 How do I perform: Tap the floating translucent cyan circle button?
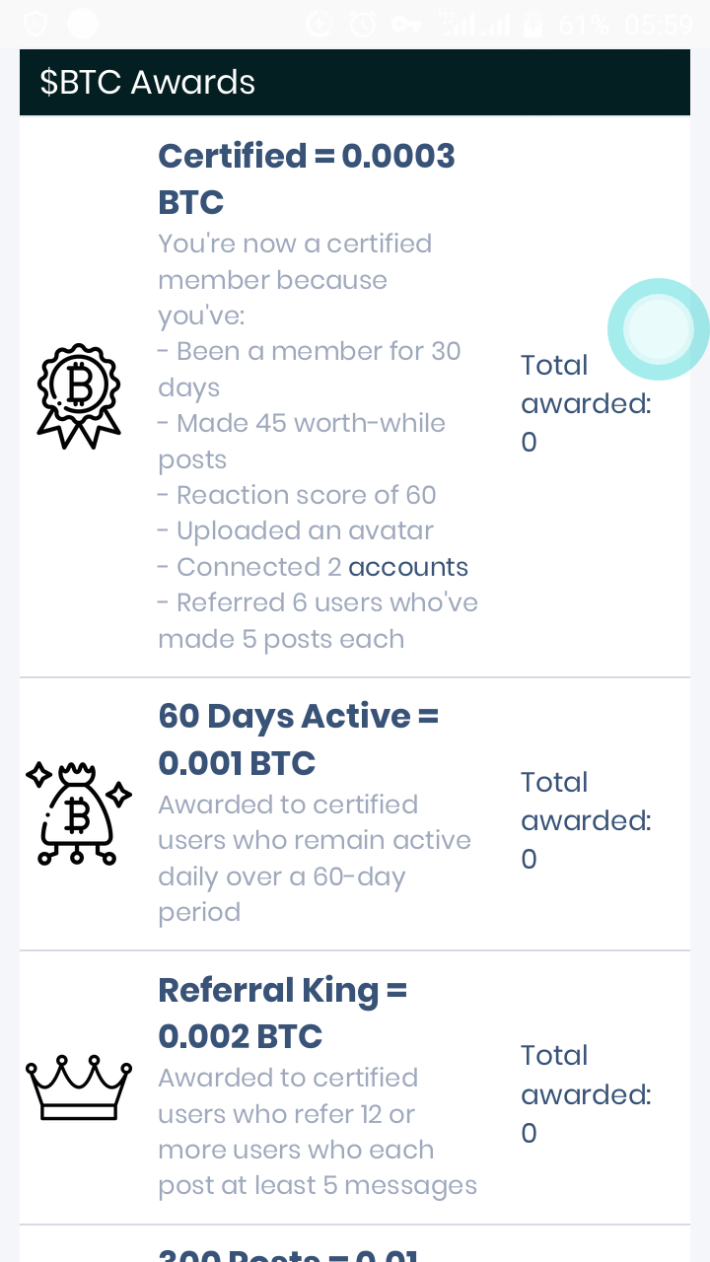(x=658, y=329)
